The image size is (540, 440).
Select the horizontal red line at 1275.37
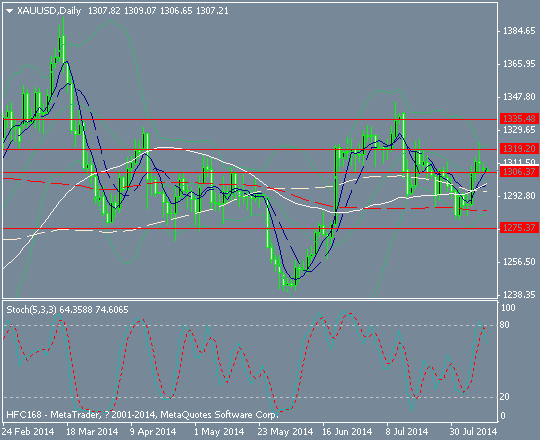[x=250, y=228]
